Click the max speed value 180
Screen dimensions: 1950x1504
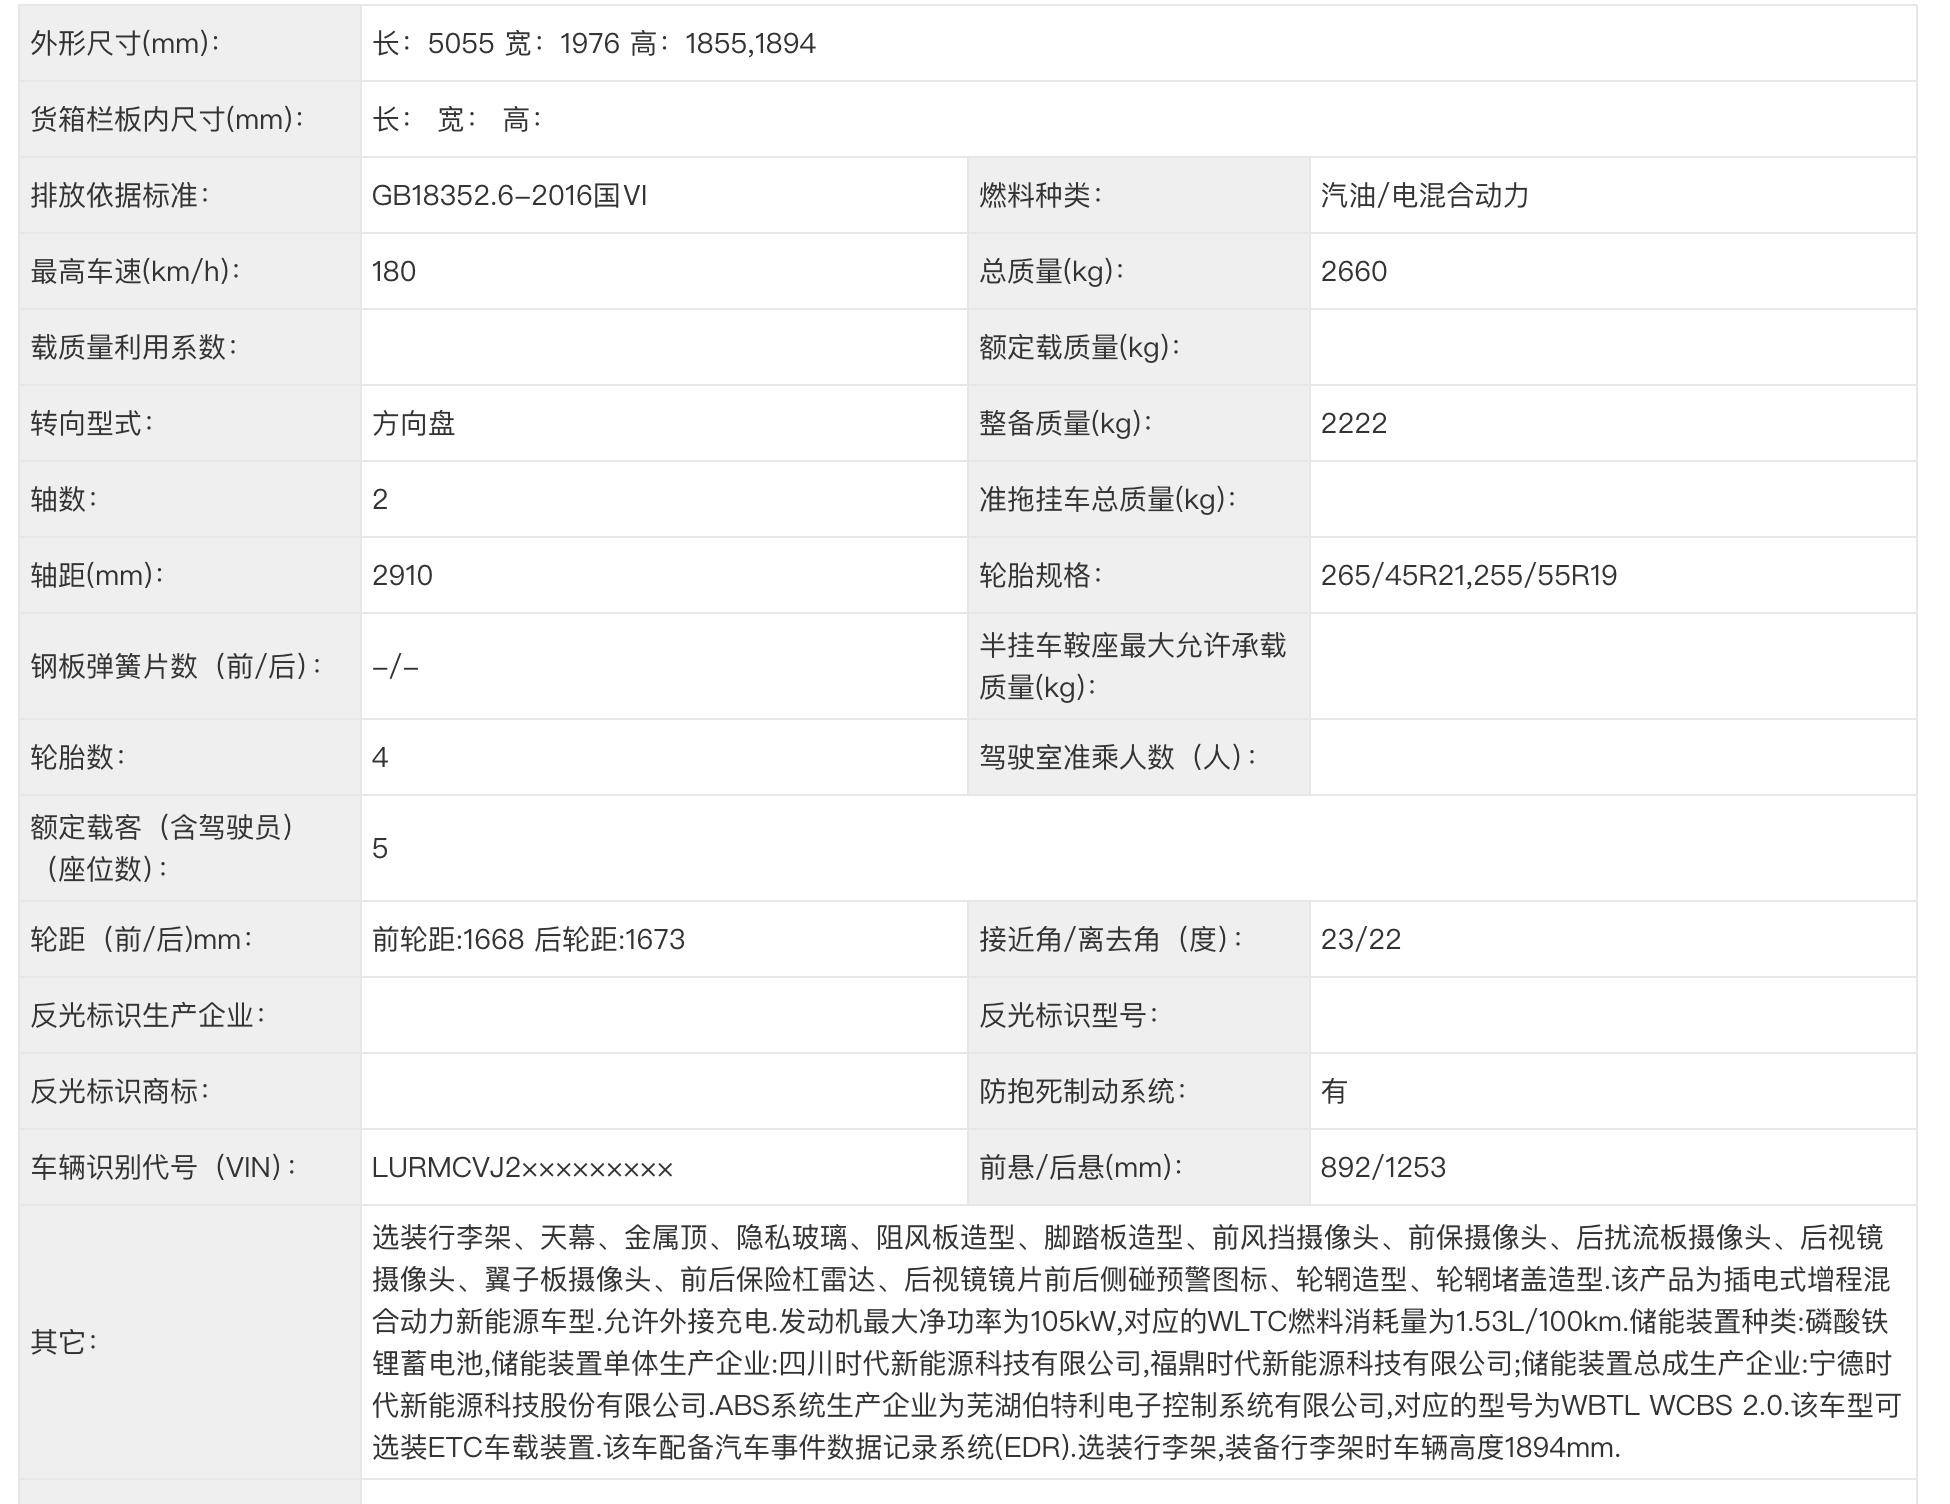click(x=394, y=272)
